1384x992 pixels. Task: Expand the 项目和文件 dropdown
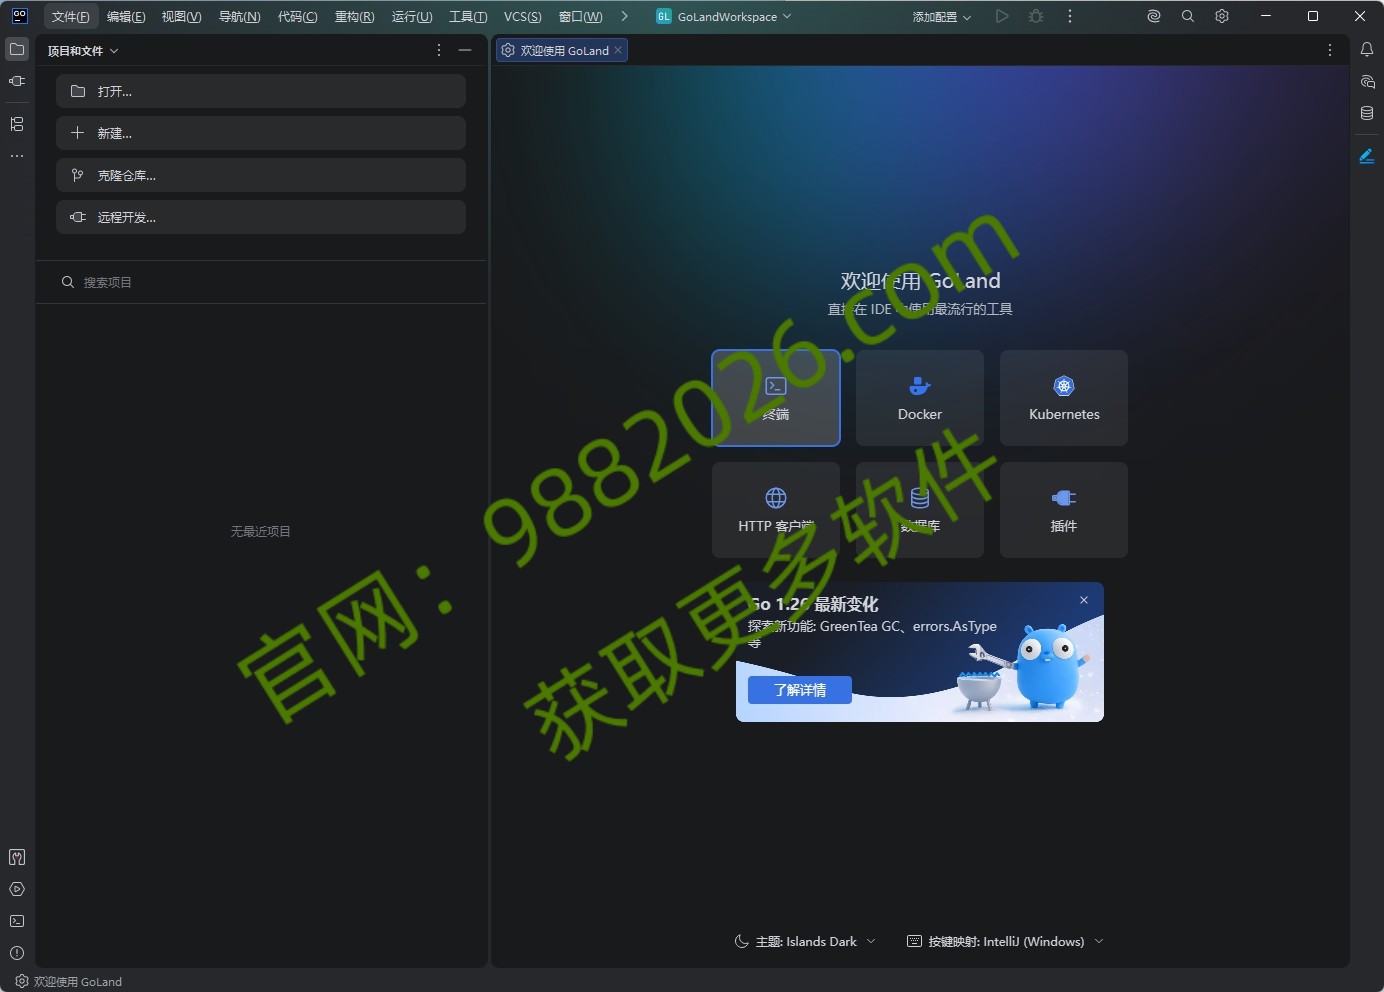pos(83,51)
